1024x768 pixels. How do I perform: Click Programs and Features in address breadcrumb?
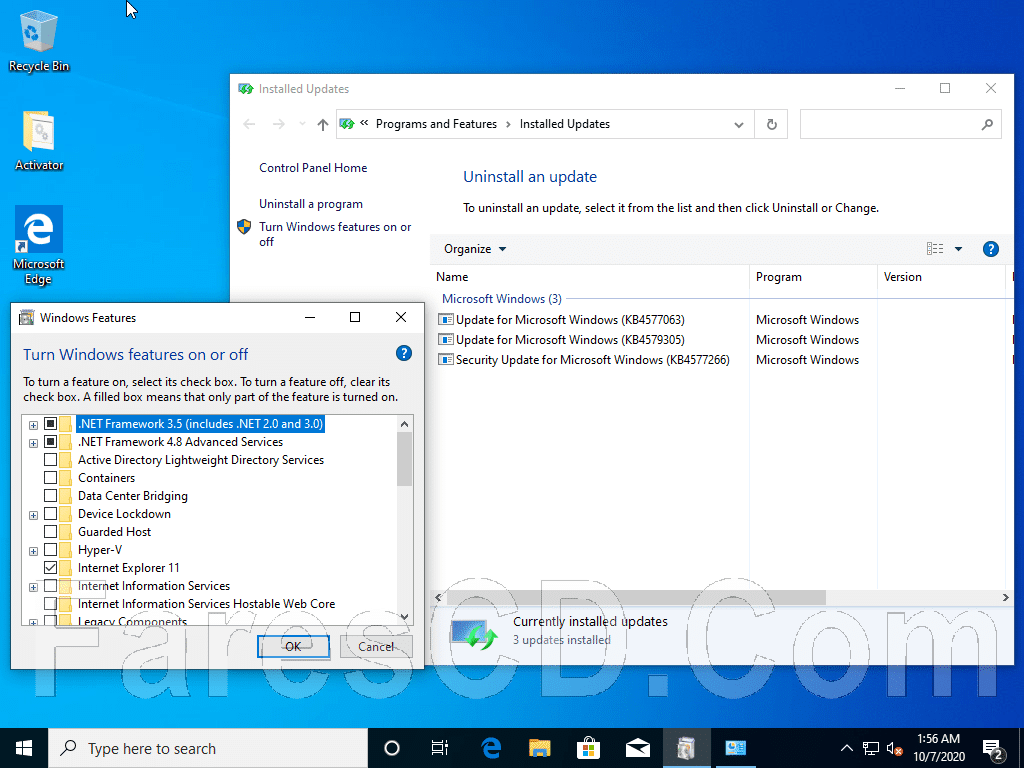(x=436, y=124)
